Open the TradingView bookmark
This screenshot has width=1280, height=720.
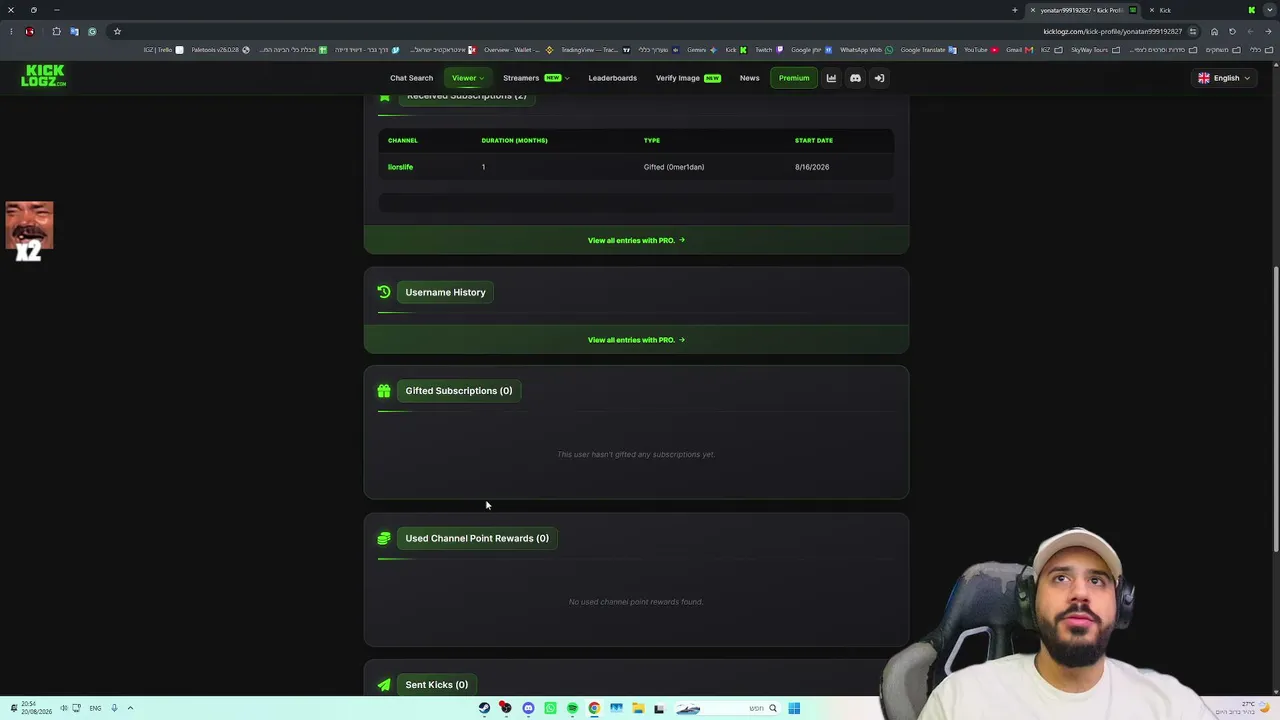[595, 50]
